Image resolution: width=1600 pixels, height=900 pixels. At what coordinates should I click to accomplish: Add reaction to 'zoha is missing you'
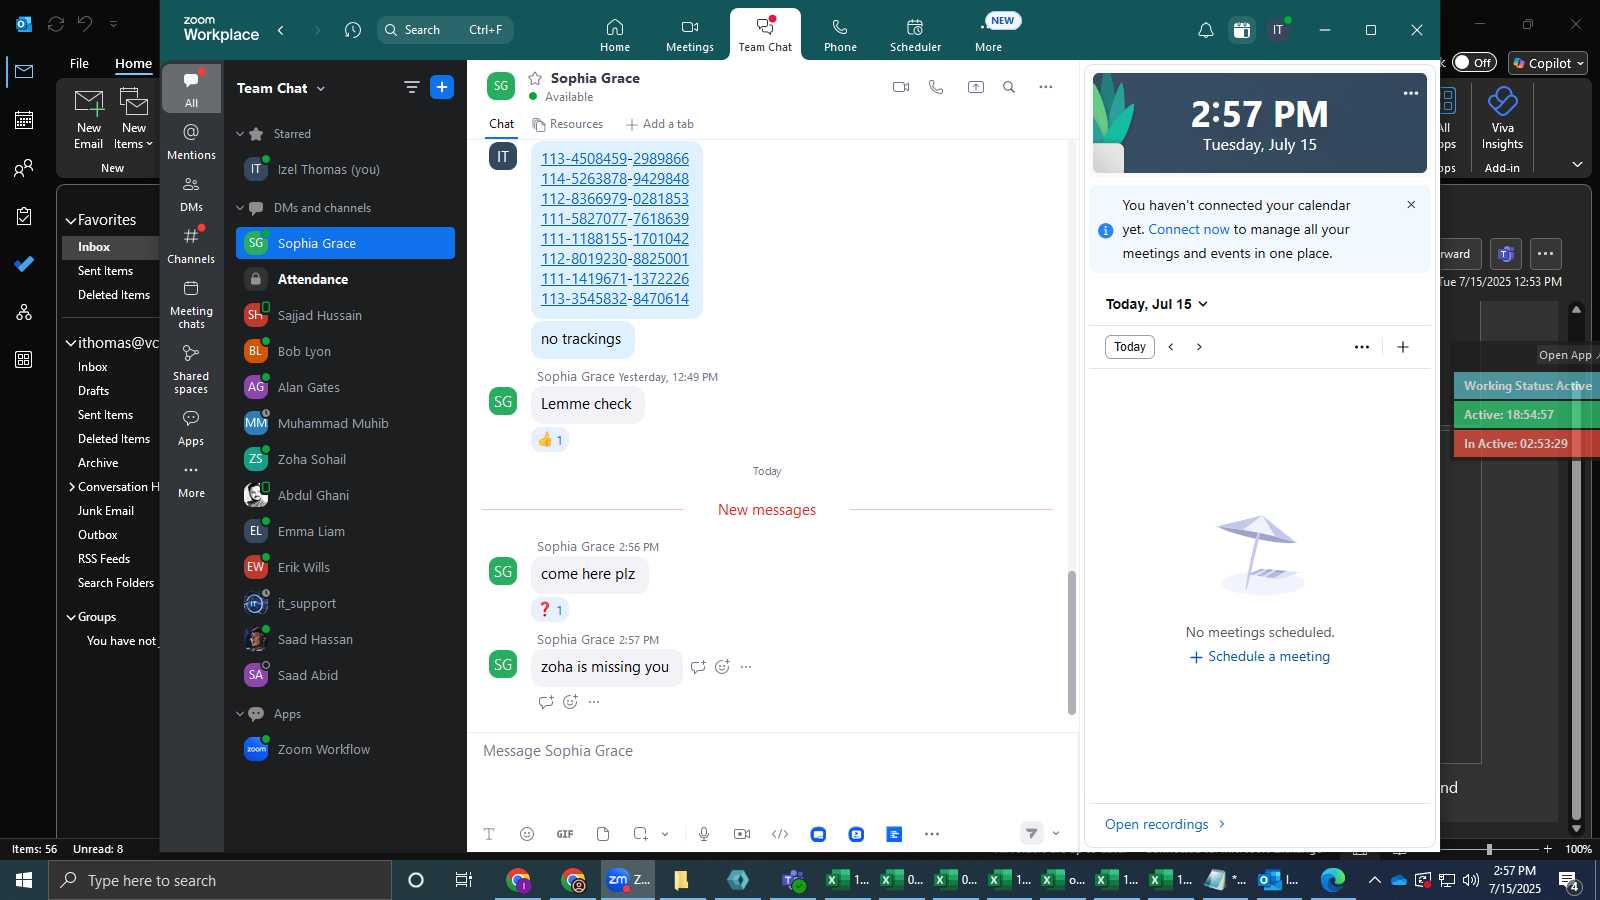tap(722, 667)
